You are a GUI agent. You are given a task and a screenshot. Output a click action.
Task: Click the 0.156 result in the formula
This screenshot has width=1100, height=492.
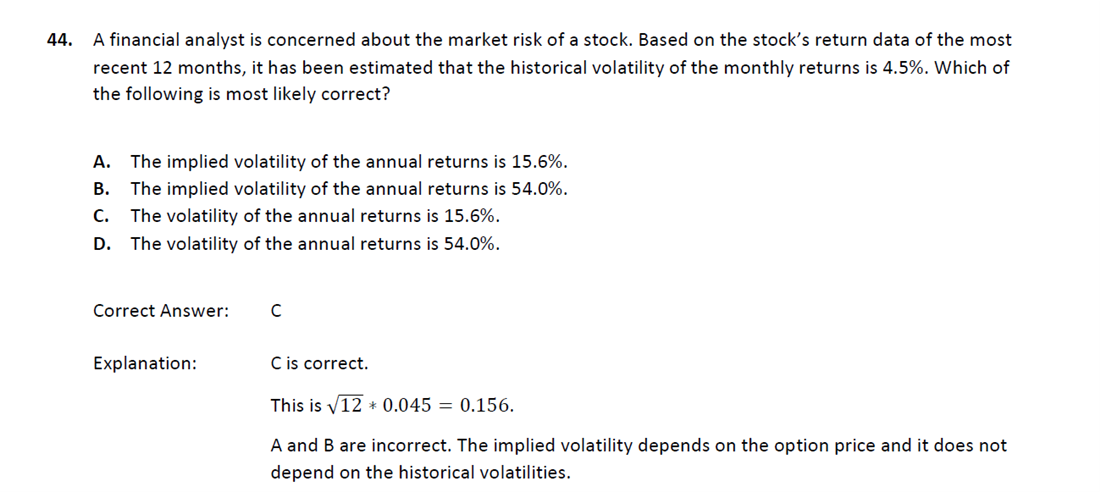[x=486, y=406]
